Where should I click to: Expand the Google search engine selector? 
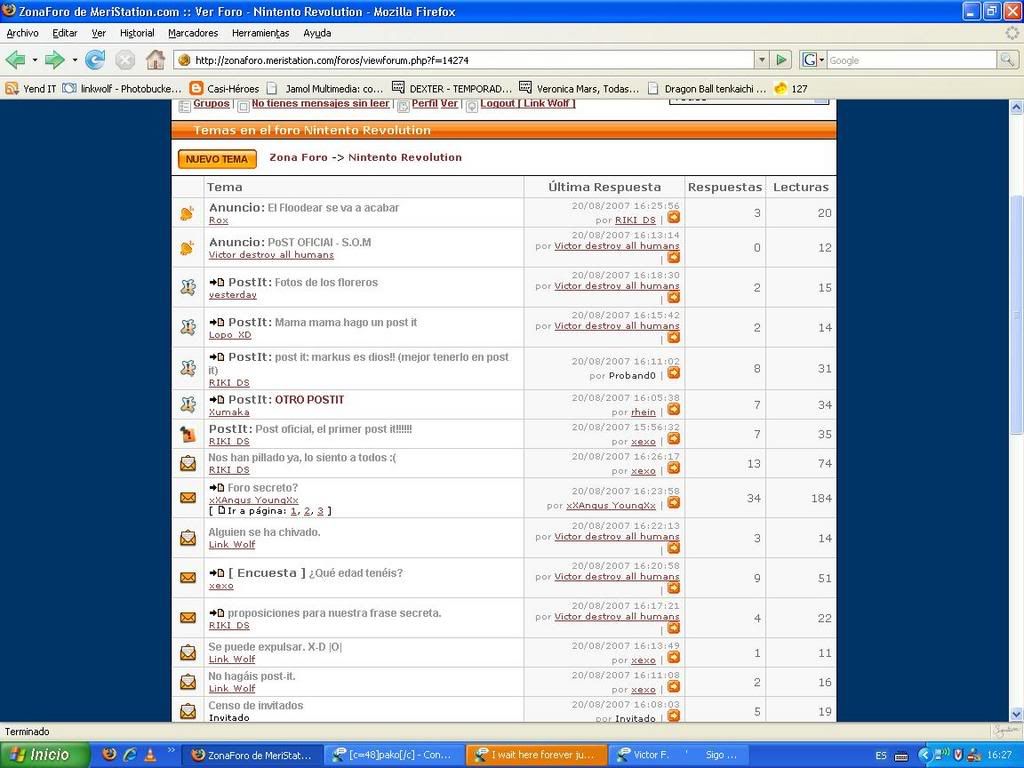click(811, 60)
